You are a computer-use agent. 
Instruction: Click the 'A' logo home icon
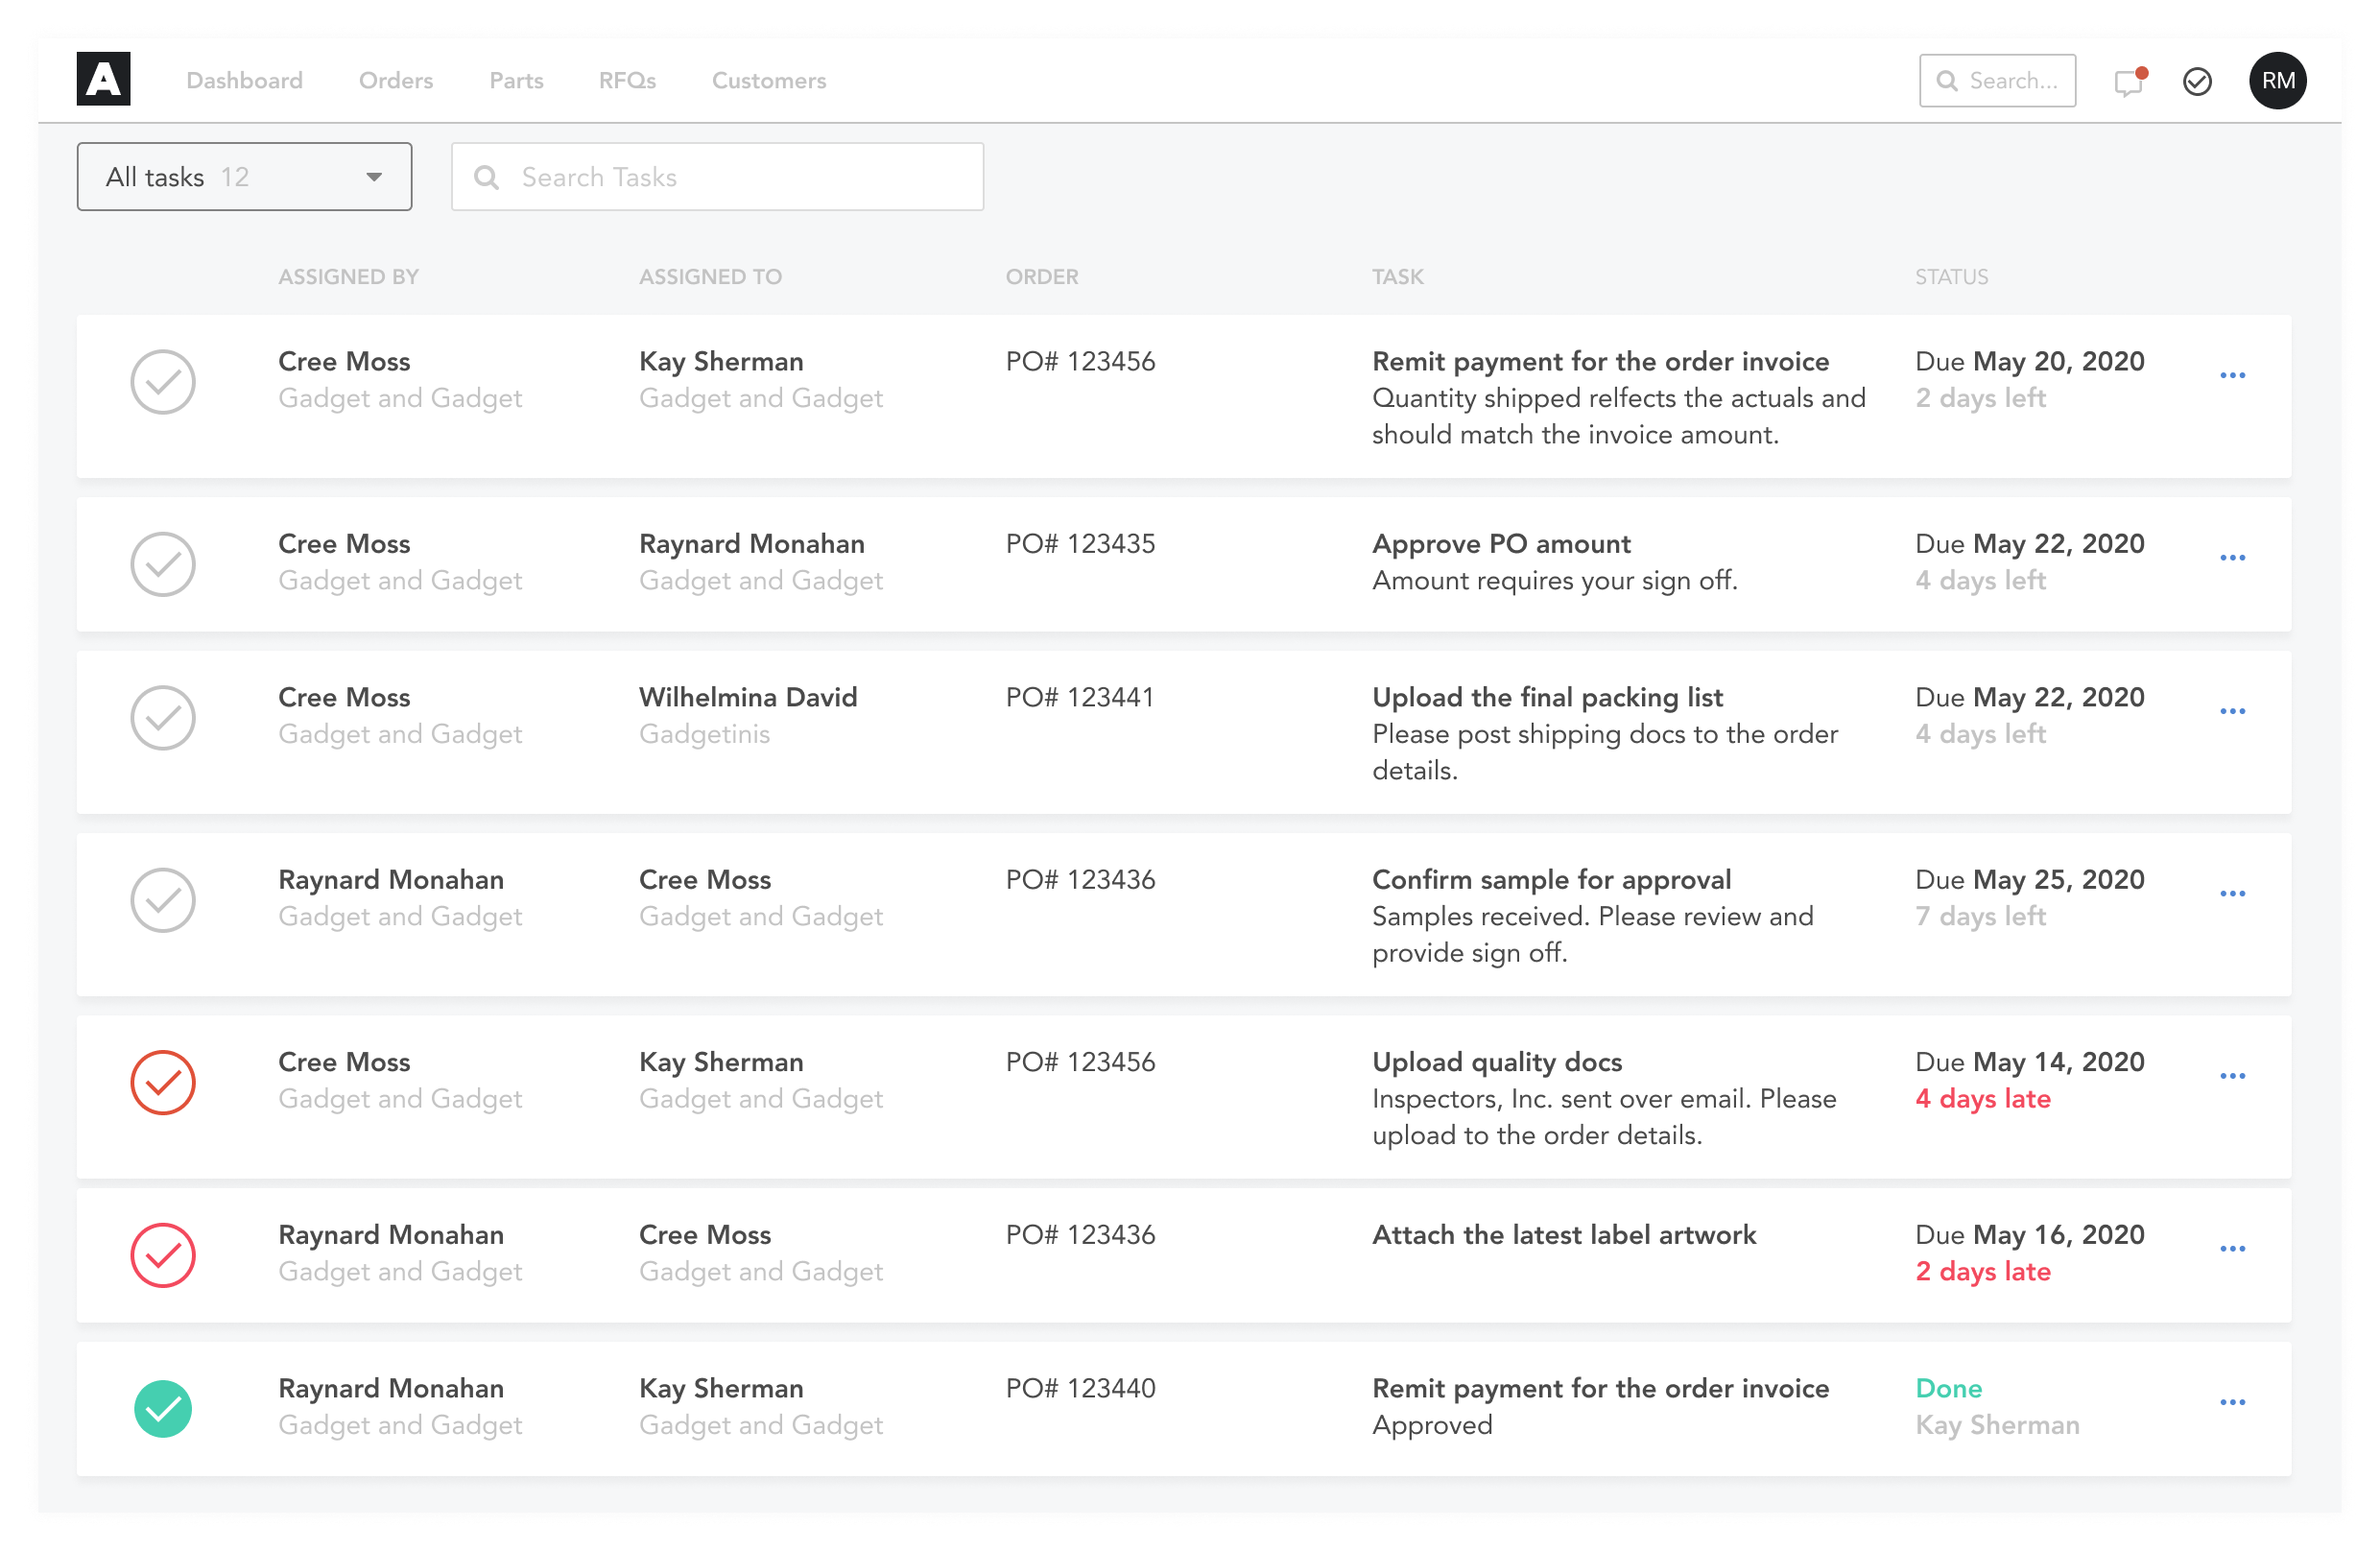tap(103, 80)
